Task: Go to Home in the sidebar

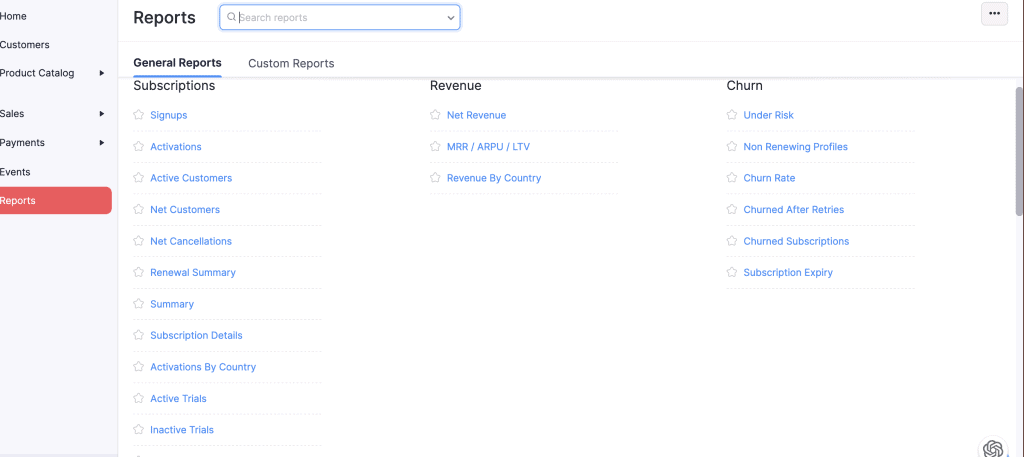Action: 13,16
